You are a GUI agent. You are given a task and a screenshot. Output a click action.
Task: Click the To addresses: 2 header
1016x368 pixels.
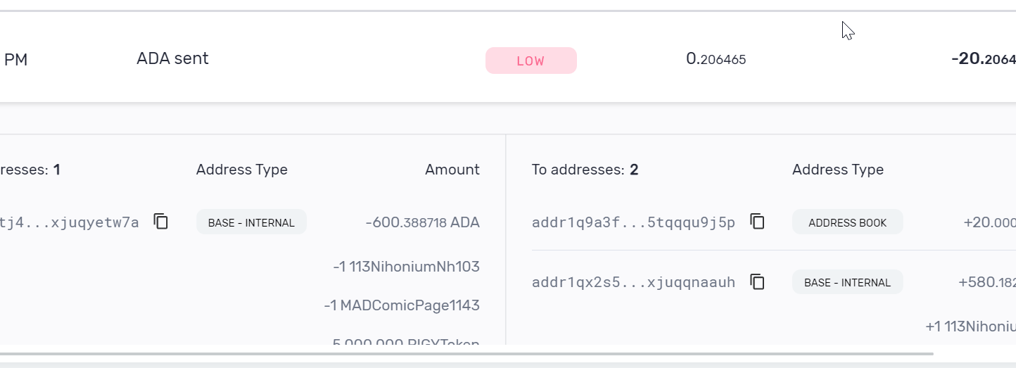click(x=585, y=170)
